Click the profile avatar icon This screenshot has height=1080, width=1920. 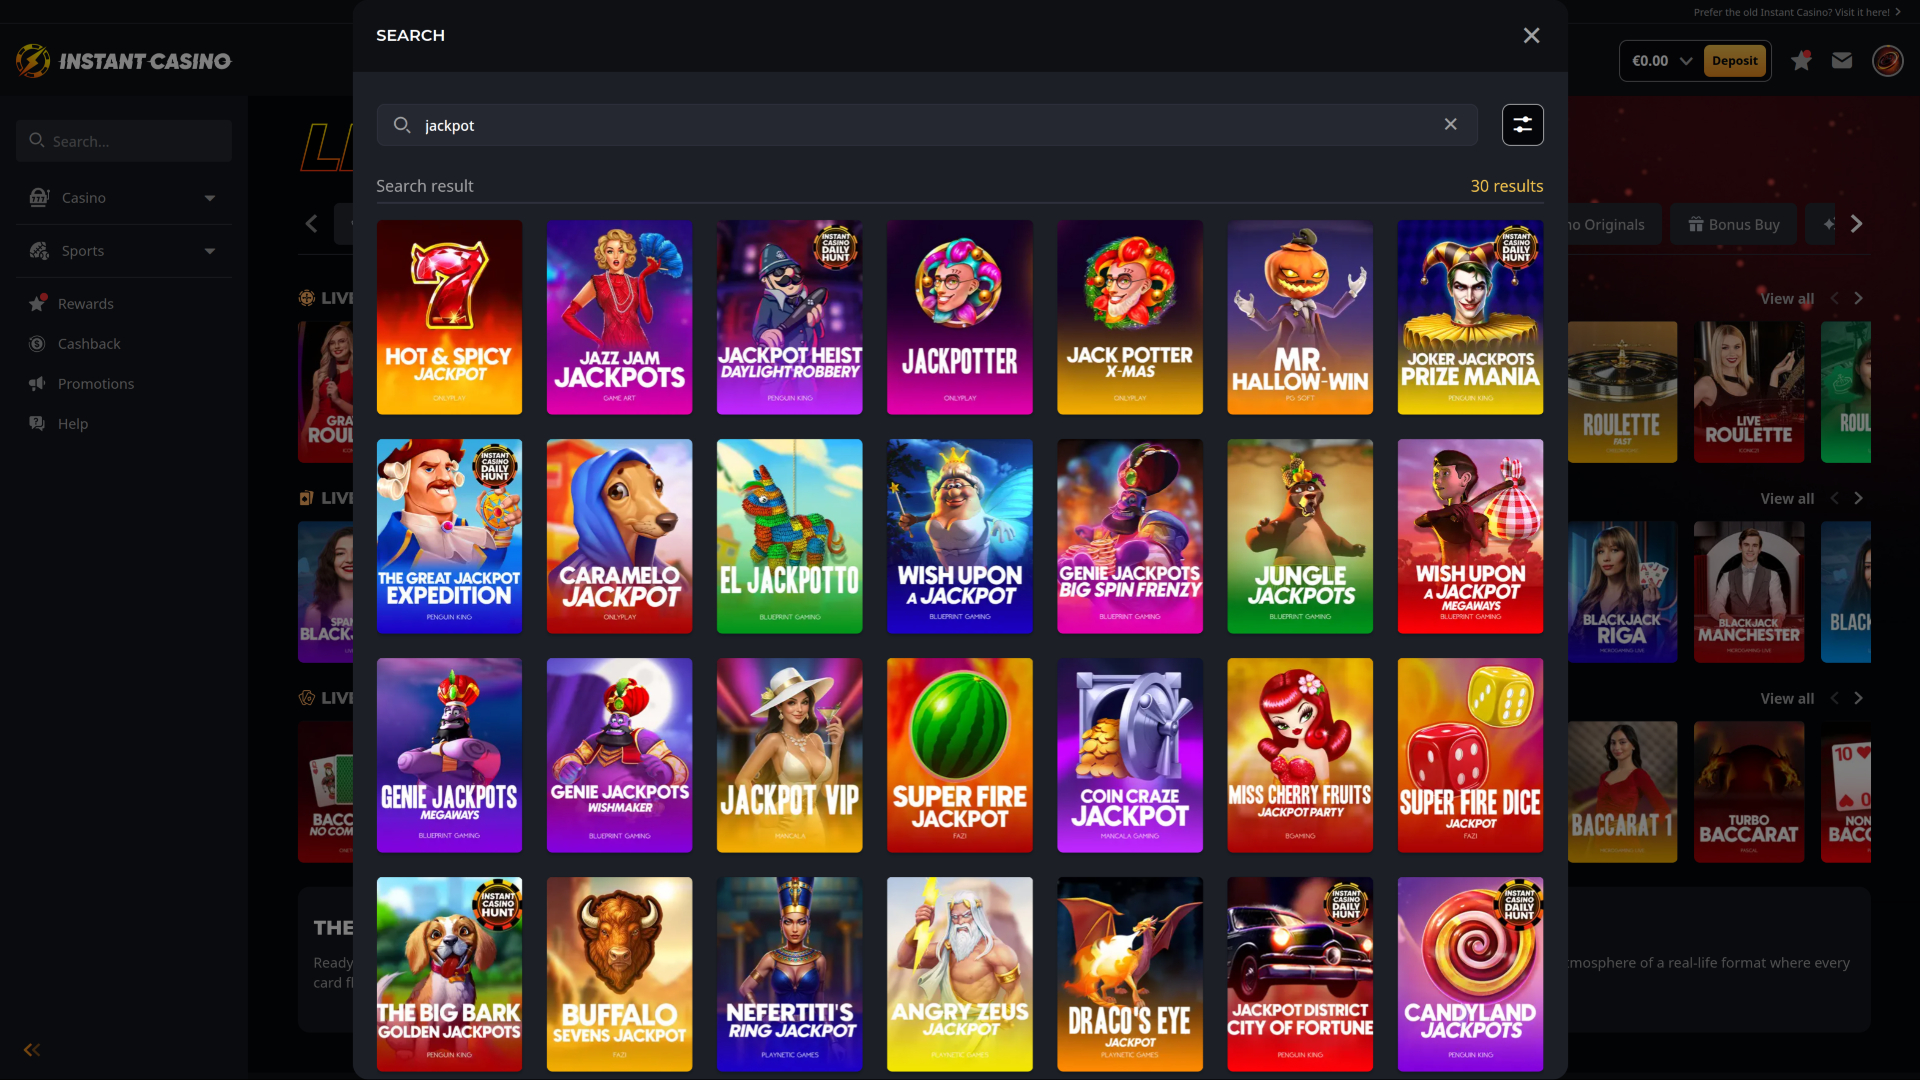coord(1888,60)
